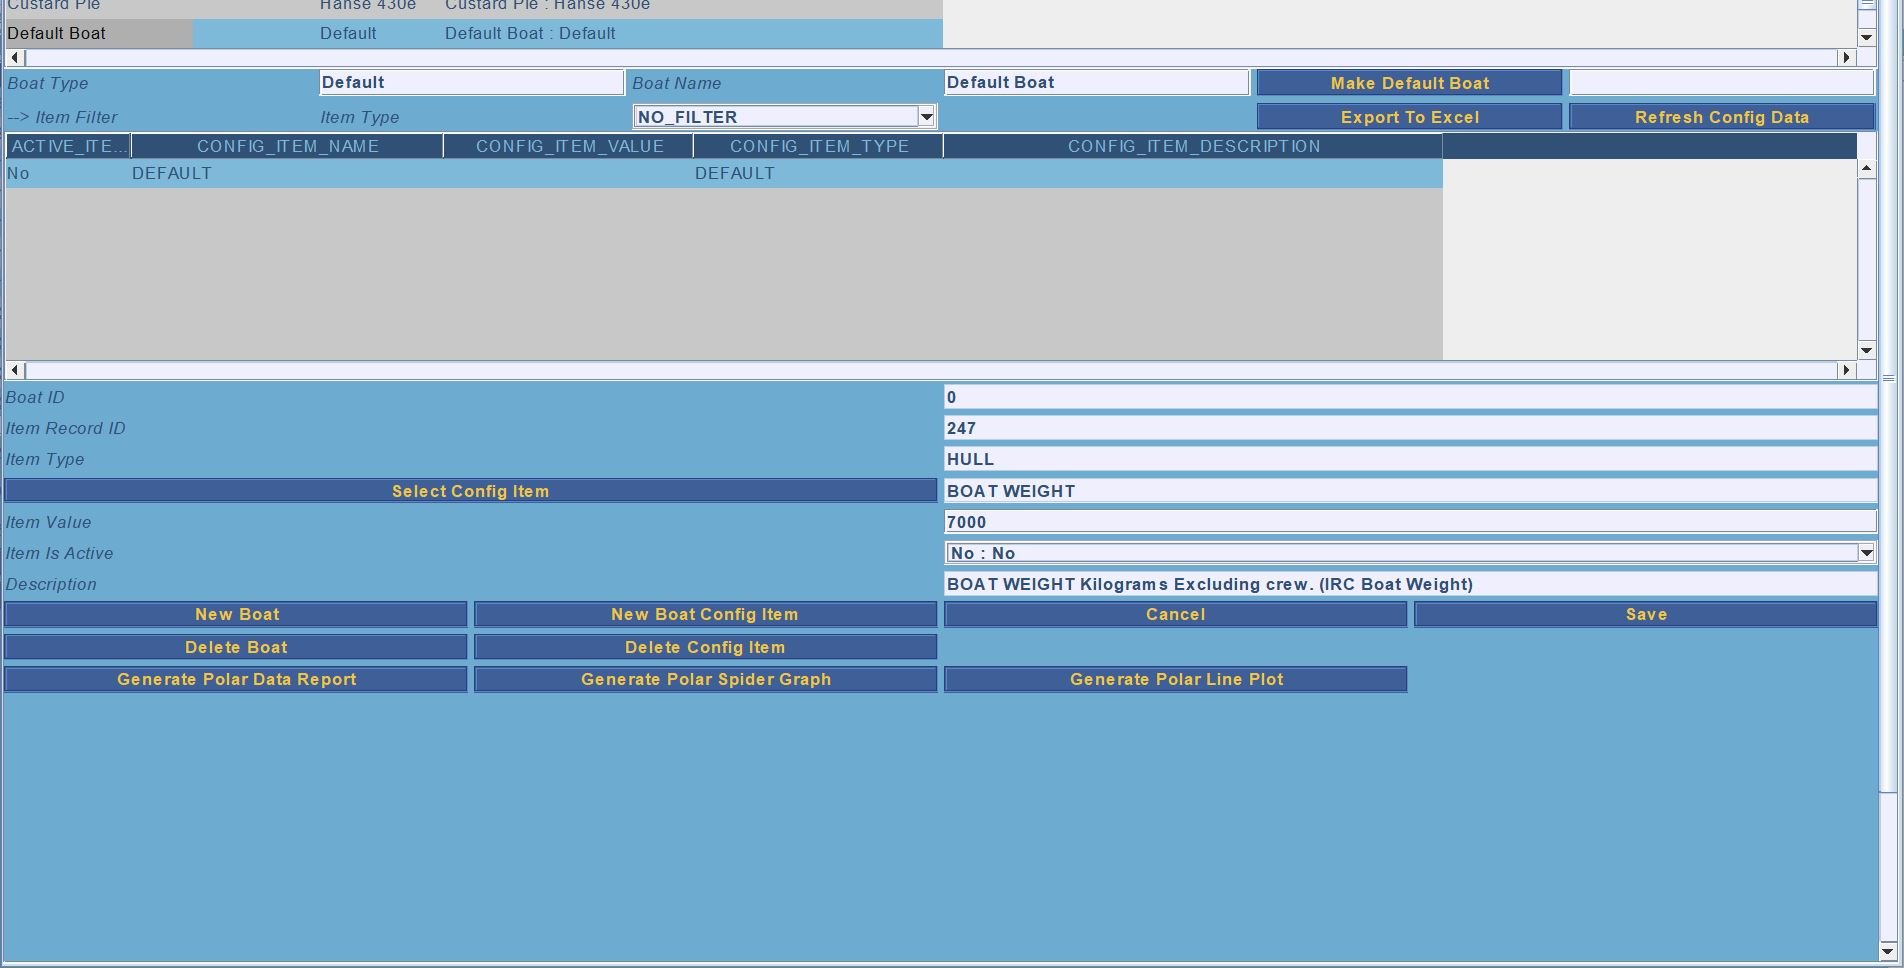Export the config data to Excel
Viewport: 1904px width, 968px height.
click(1409, 117)
